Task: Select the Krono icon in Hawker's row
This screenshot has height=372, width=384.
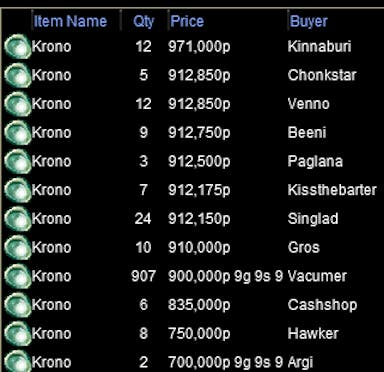Action: [18, 334]
